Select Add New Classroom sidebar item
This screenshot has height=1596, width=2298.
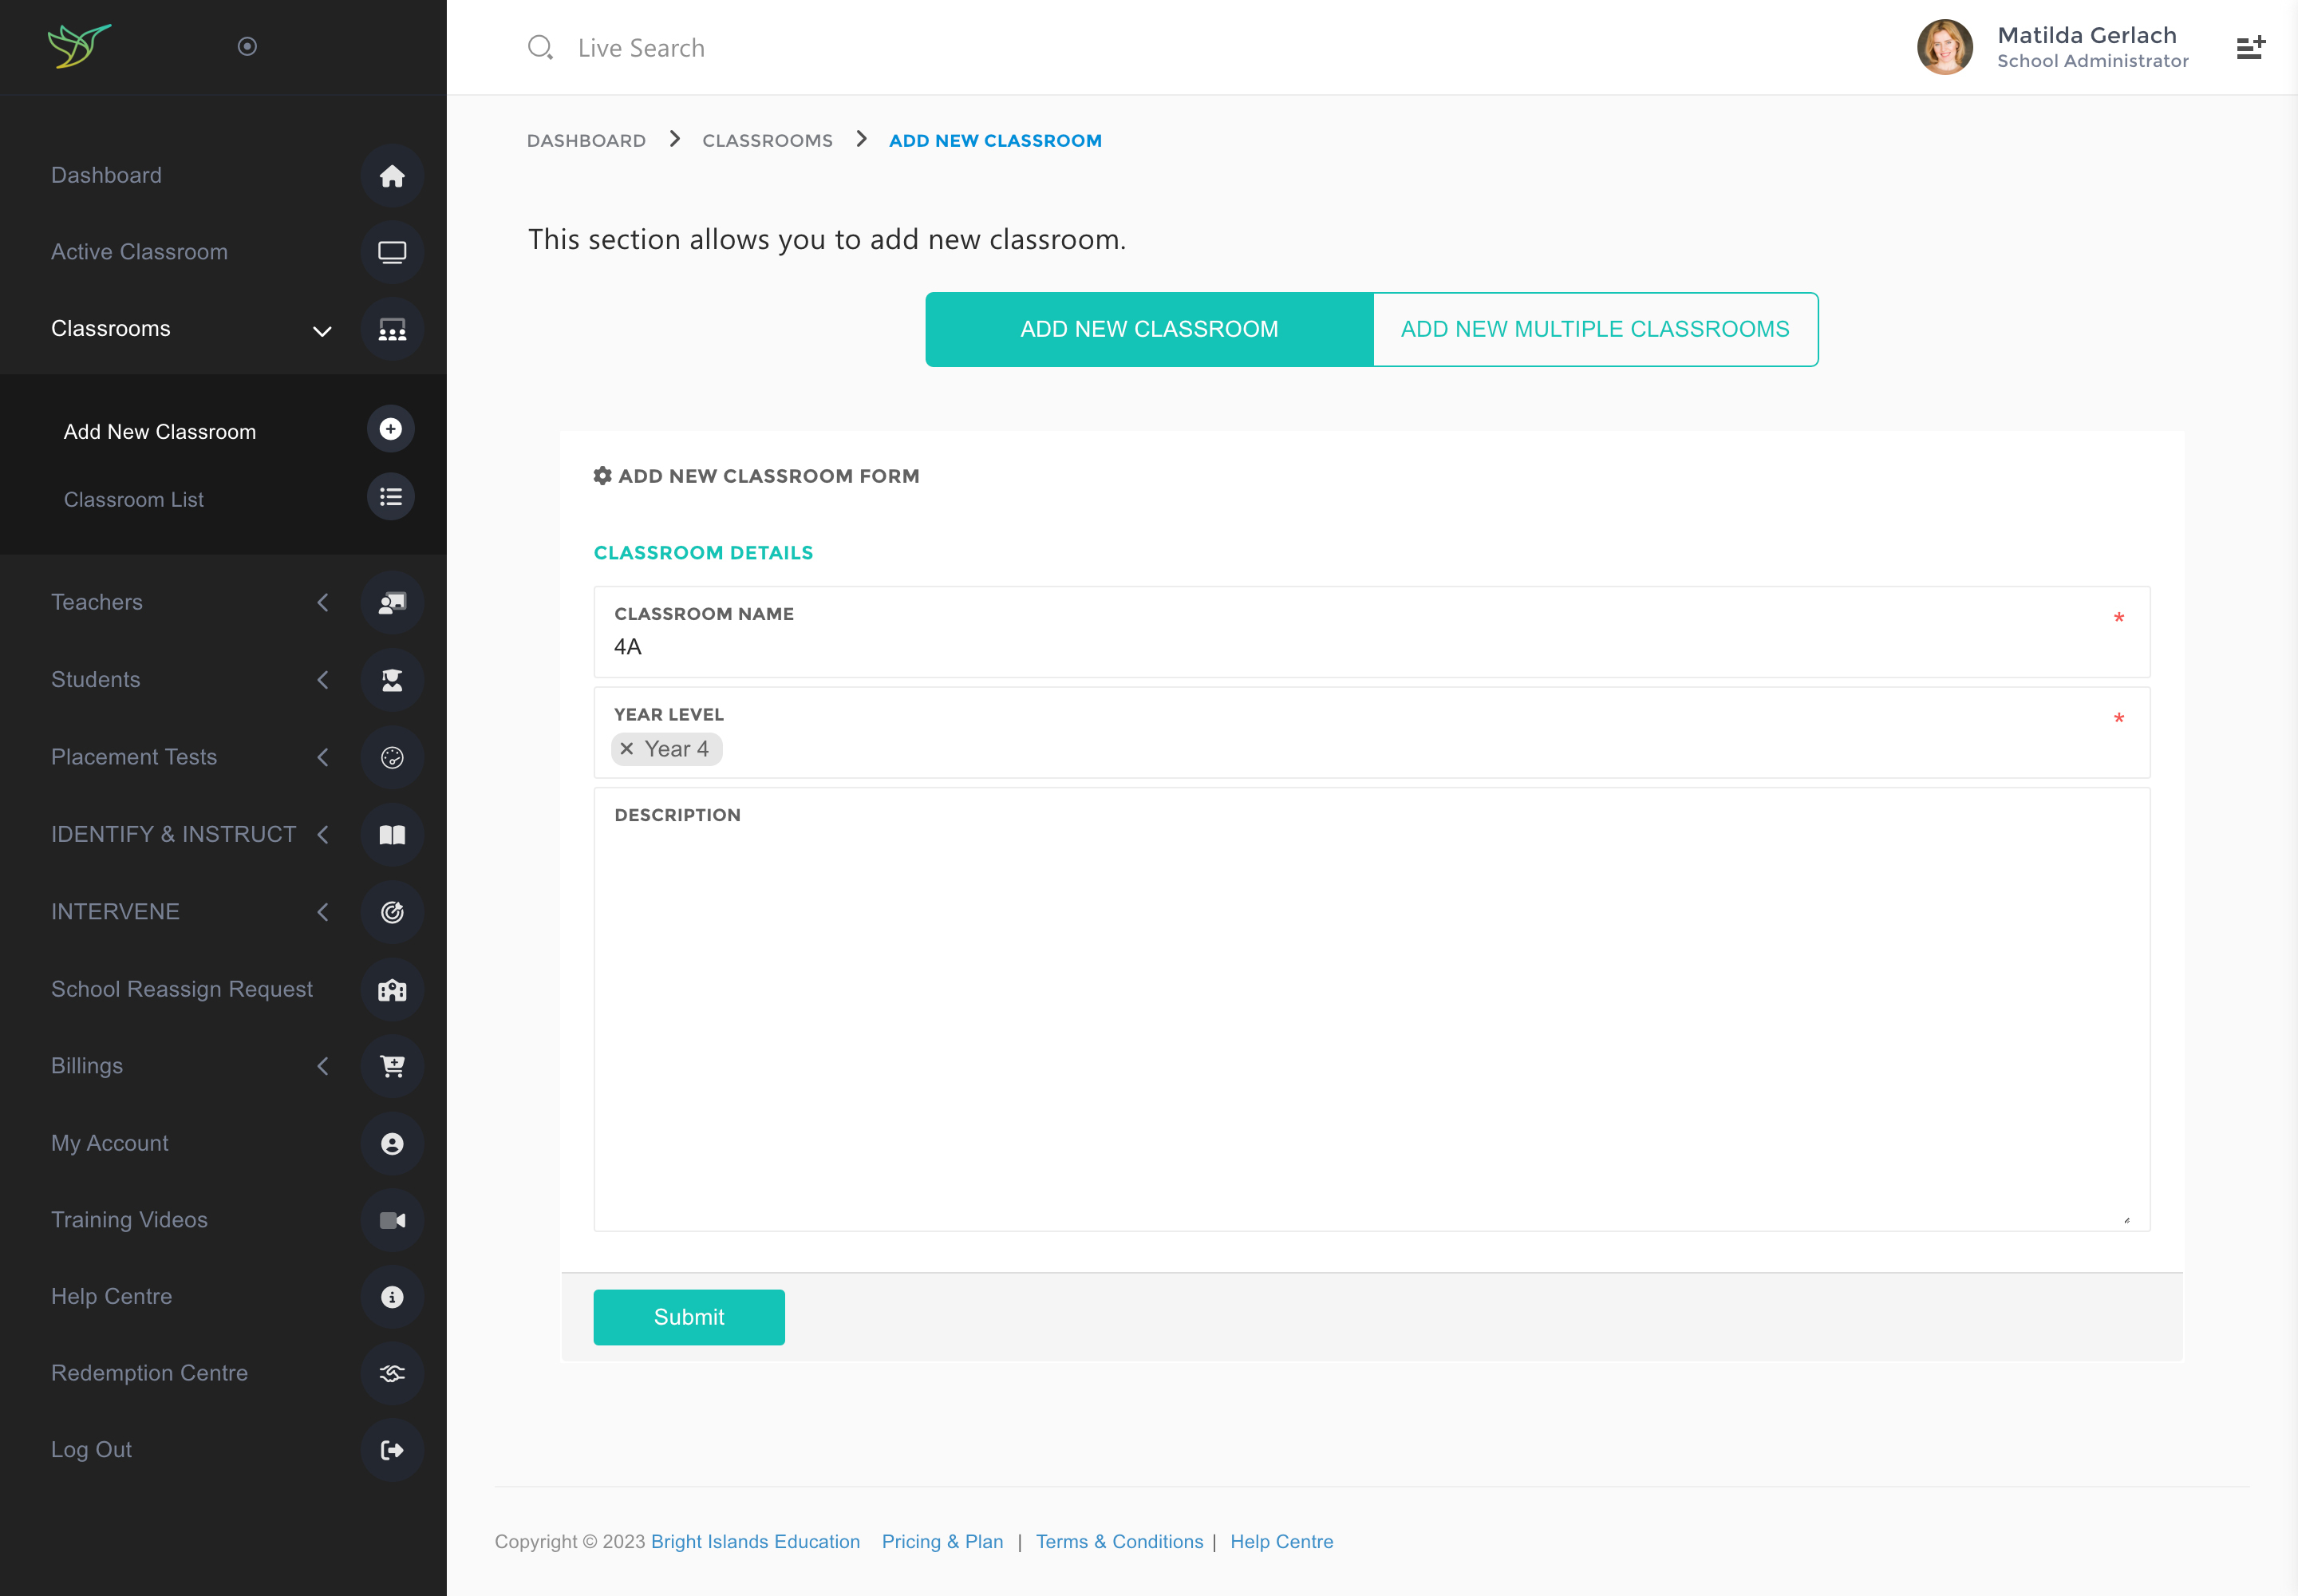[160, 432]
